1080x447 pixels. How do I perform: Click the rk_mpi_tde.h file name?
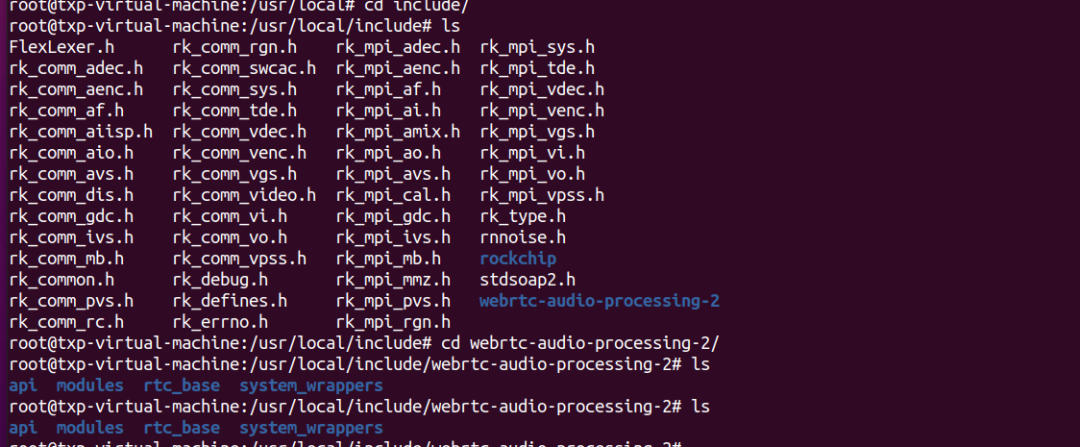click(537, 68)
